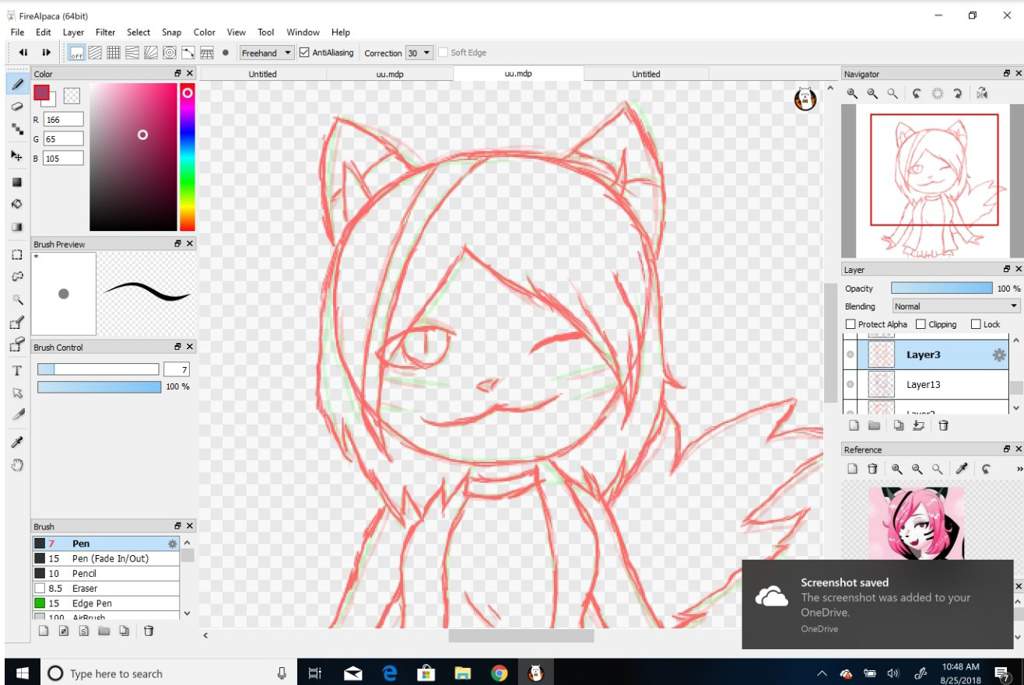Screen dimensions: 1024x685
Task: Hide Layer3 with its visibility dot
Action: coord(850,355)
